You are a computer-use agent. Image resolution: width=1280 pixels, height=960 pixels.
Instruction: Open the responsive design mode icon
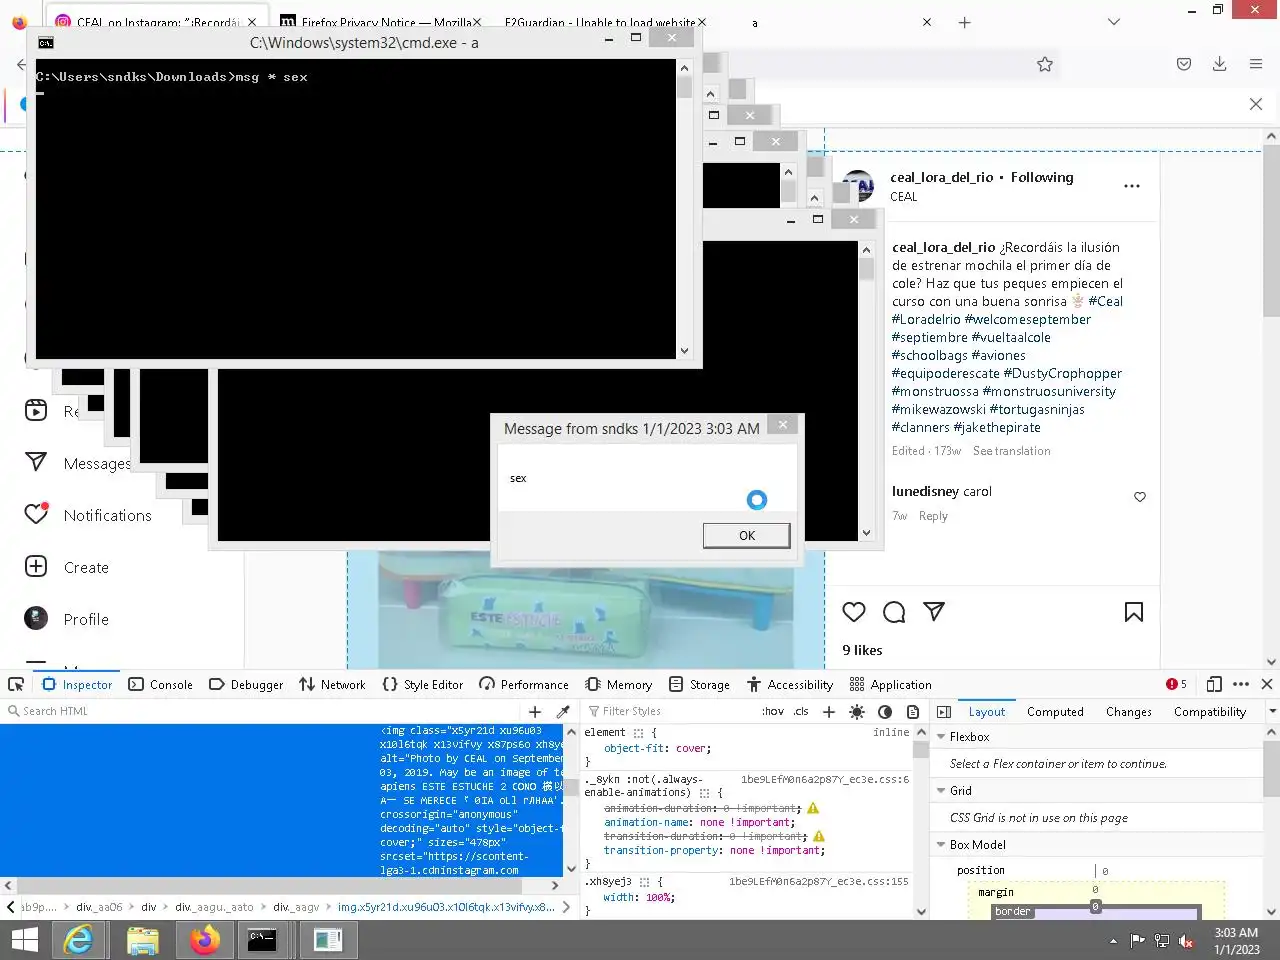(x=1214, y=685)
